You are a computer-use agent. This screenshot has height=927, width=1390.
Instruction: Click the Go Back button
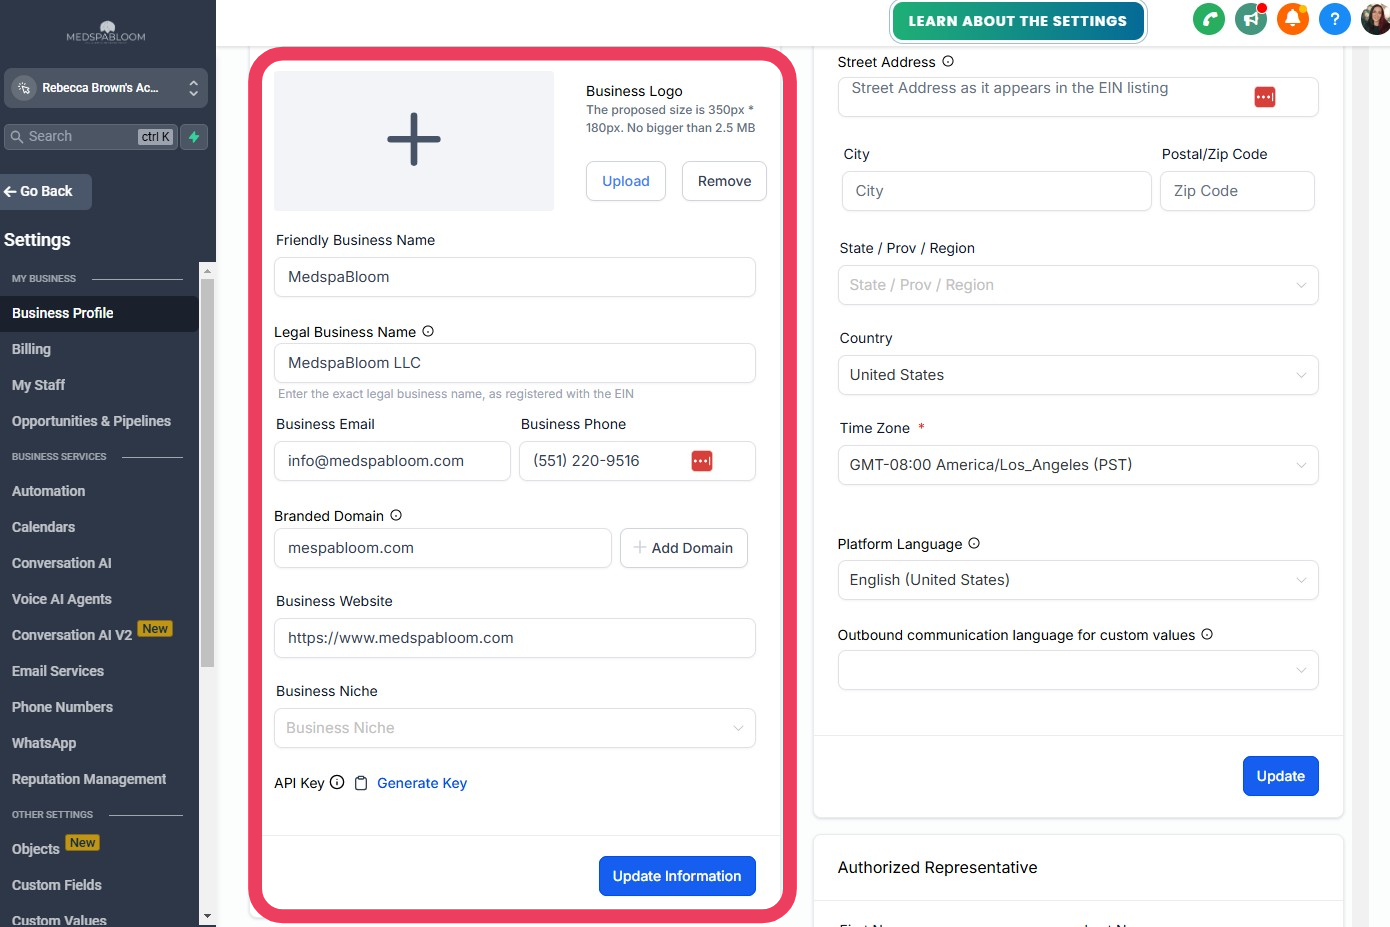point(45,191)
